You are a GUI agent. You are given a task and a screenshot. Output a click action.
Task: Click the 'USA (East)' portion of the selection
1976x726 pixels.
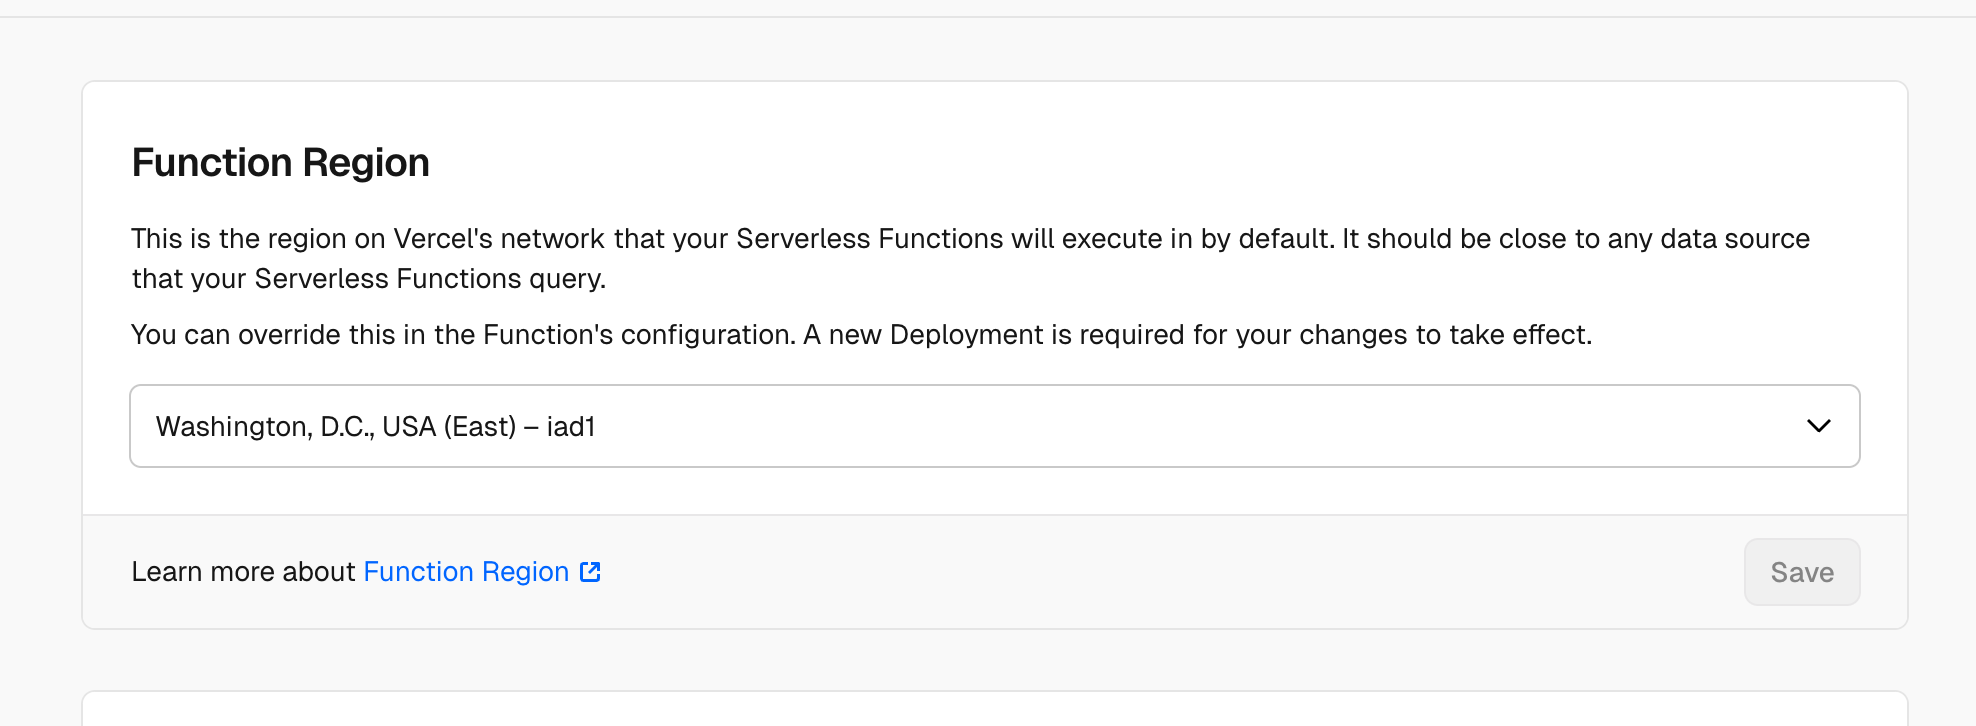[x=449, y=427]
